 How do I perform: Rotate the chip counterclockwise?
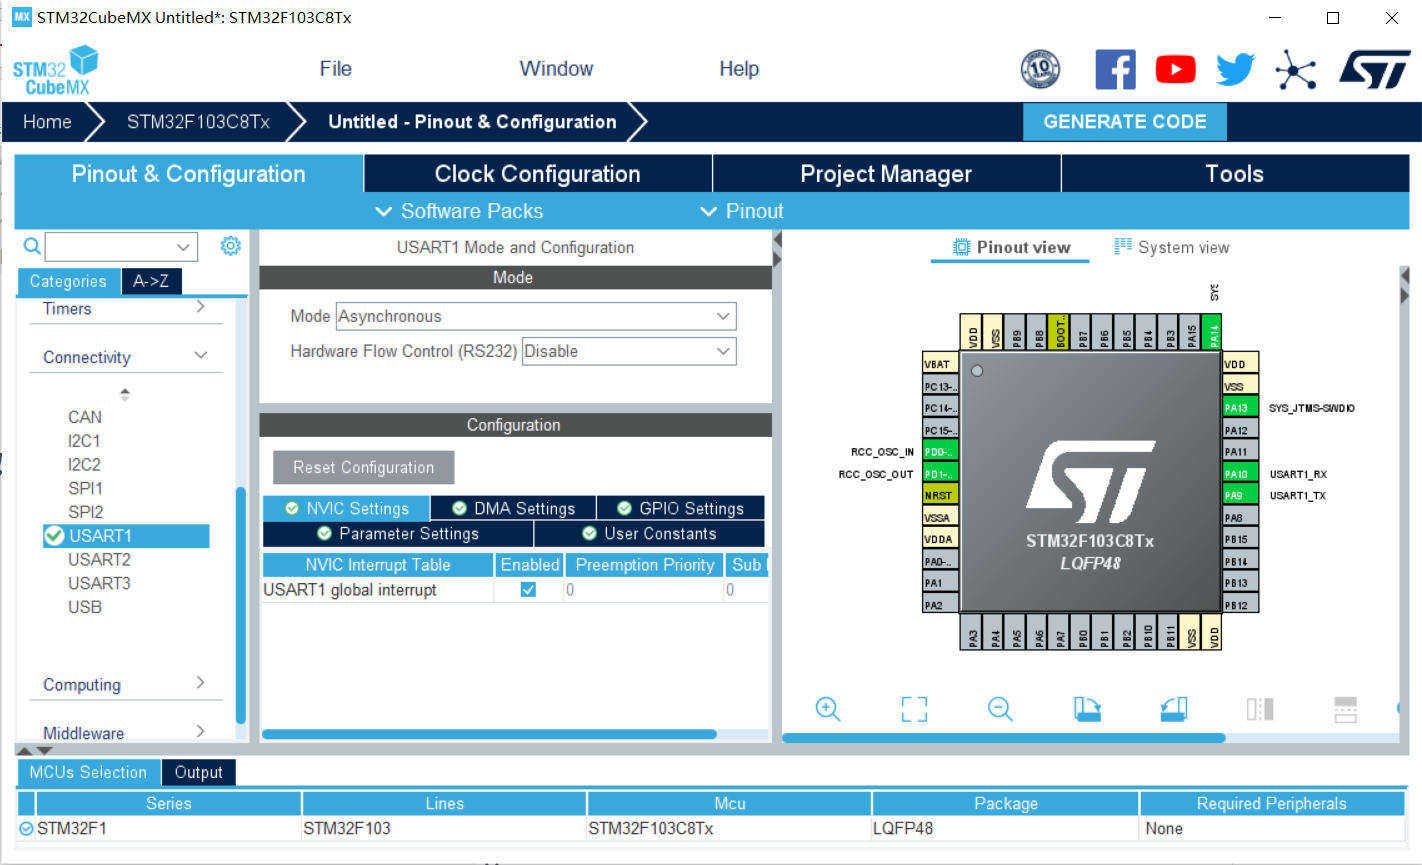[x=1172, y=709]
